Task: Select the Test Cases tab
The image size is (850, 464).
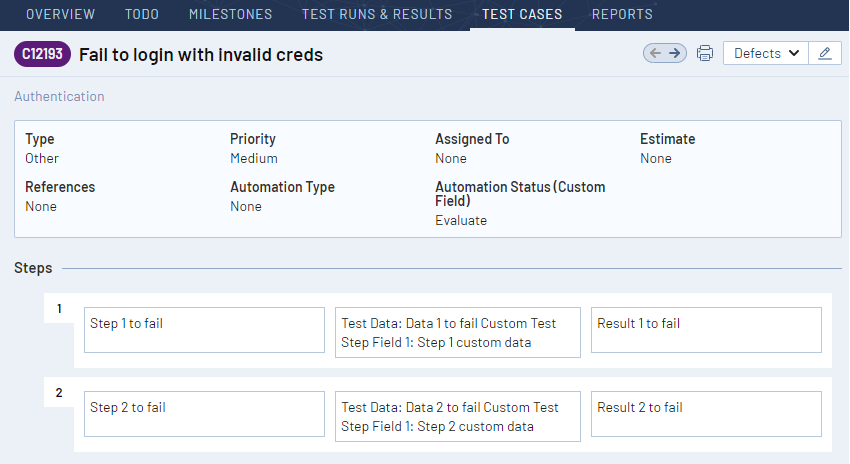Action: [522, 14]
